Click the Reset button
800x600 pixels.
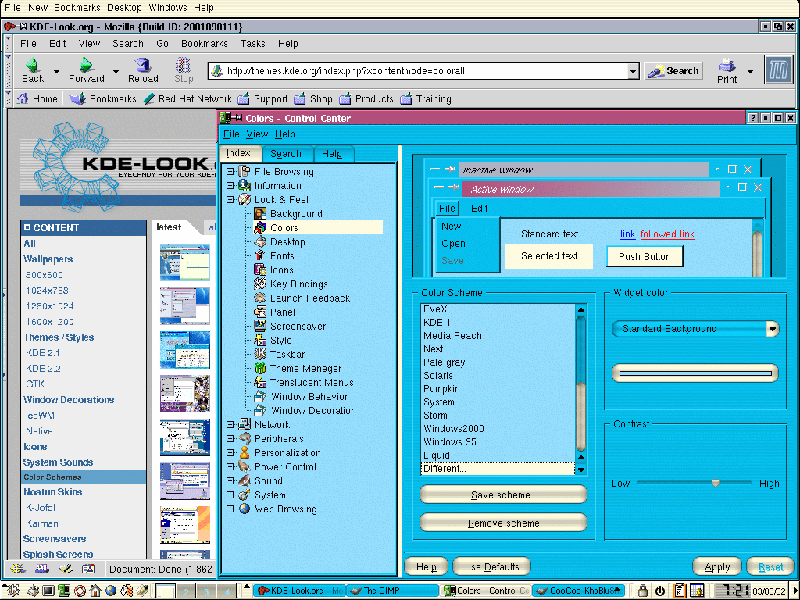[x=770, y=566]
